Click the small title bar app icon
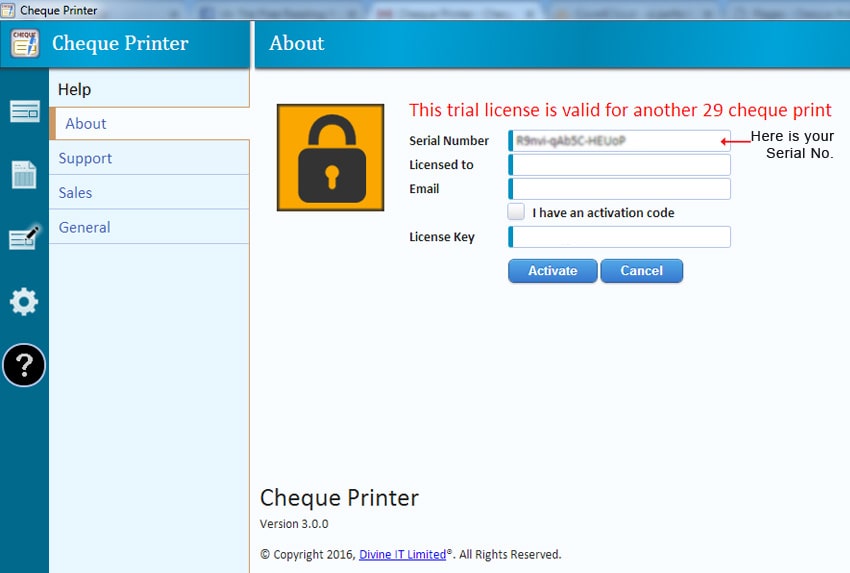Image resolution: width=850 pixels, height=573 pixels. coord(9,10)
